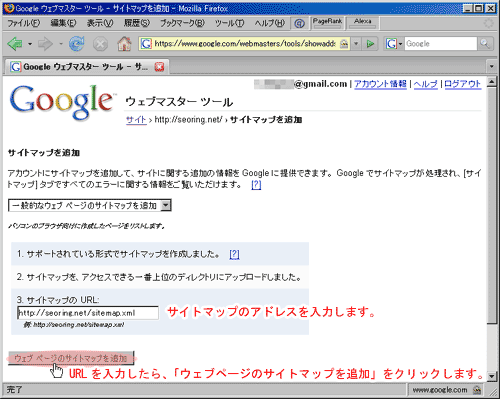Click the scrollbar down arrow
Screen dimensions: 500x399
tap(491, 376)
